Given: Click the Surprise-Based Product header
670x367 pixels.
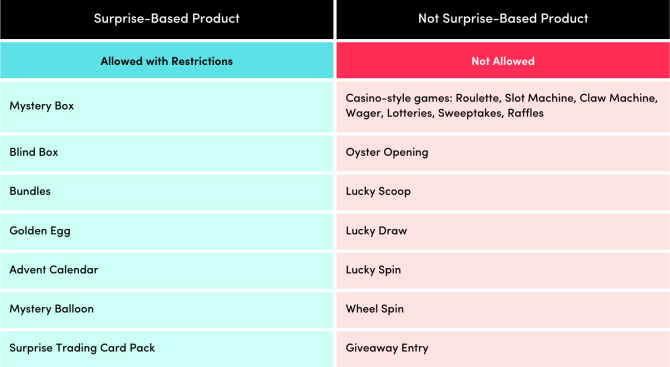Looking at the screenshot, I should [x=167, y=19].
